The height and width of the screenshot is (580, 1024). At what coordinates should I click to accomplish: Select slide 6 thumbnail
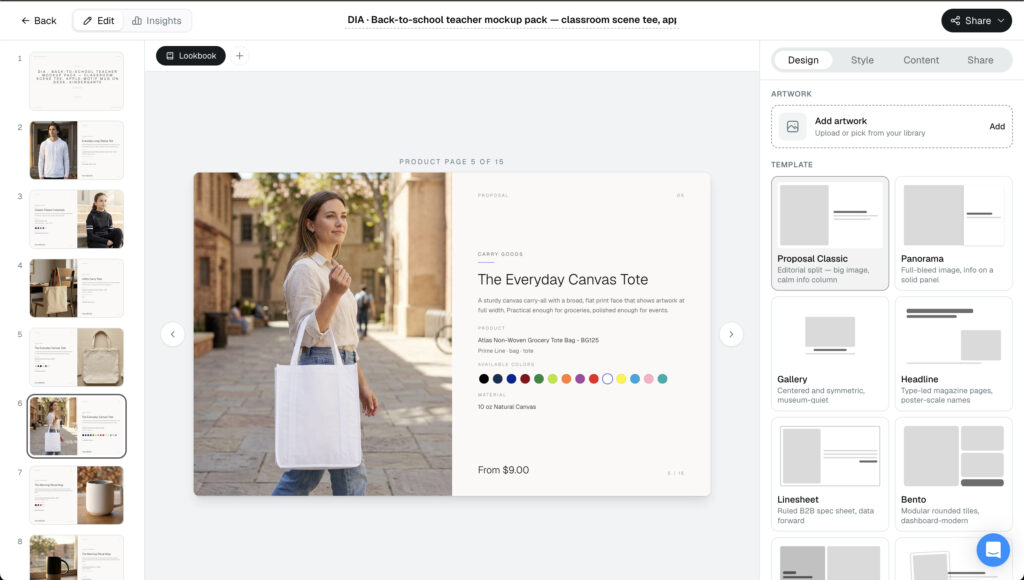76,426
